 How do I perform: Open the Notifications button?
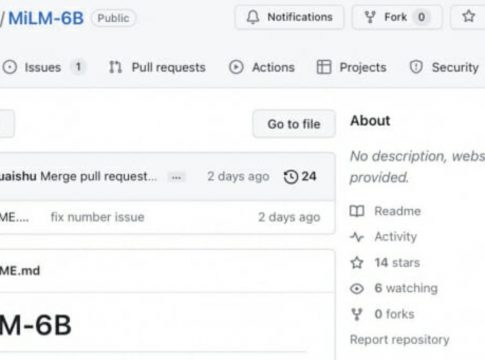point(289,17)
